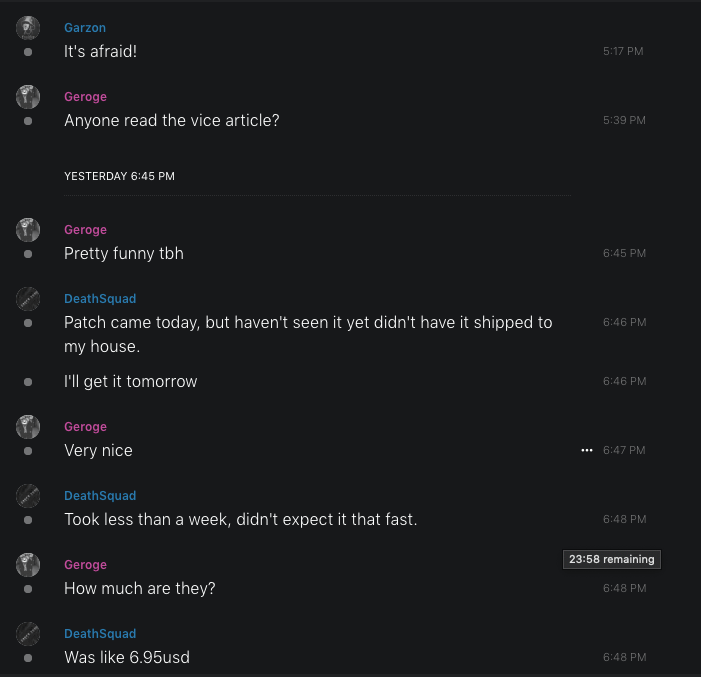
Task: Click Geroge's avatar above "Very nice"
Action: coord(28,427)
